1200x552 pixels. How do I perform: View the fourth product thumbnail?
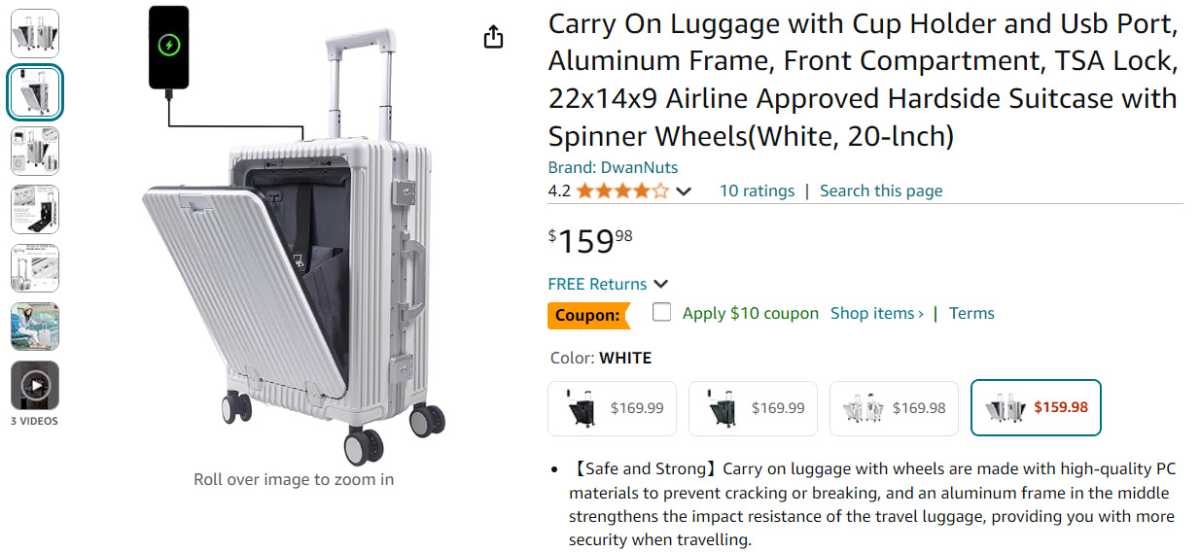pyautogui.click(x=35, y=209)
